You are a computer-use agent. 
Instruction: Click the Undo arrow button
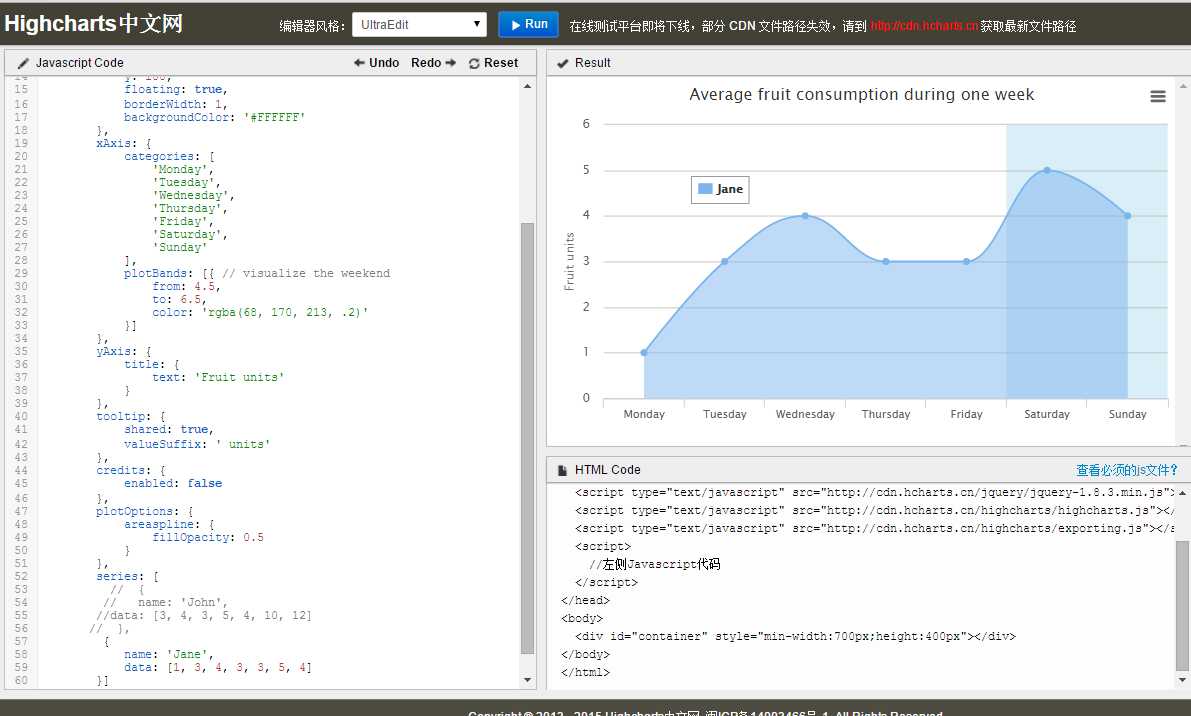376,63
